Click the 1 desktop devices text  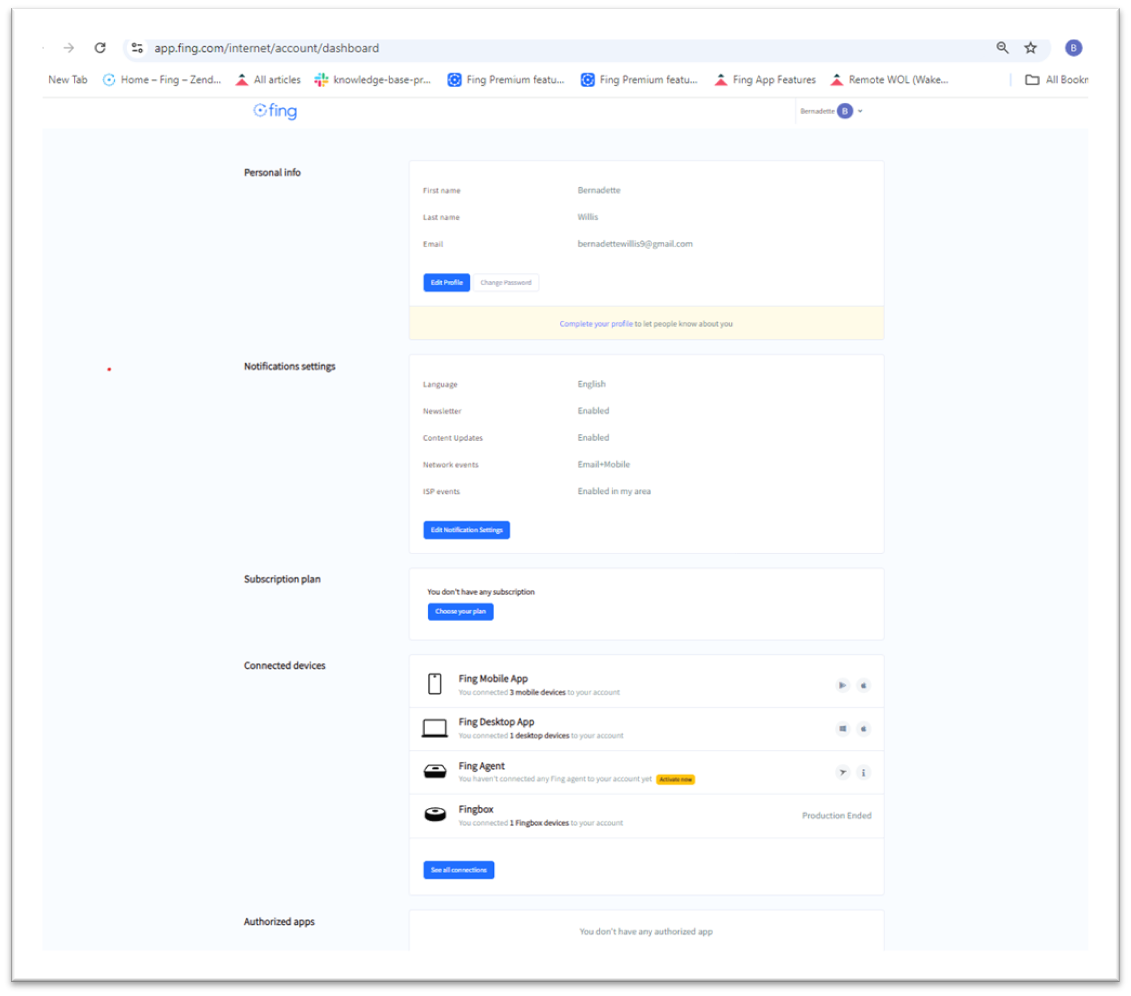[x=539, y=736]
